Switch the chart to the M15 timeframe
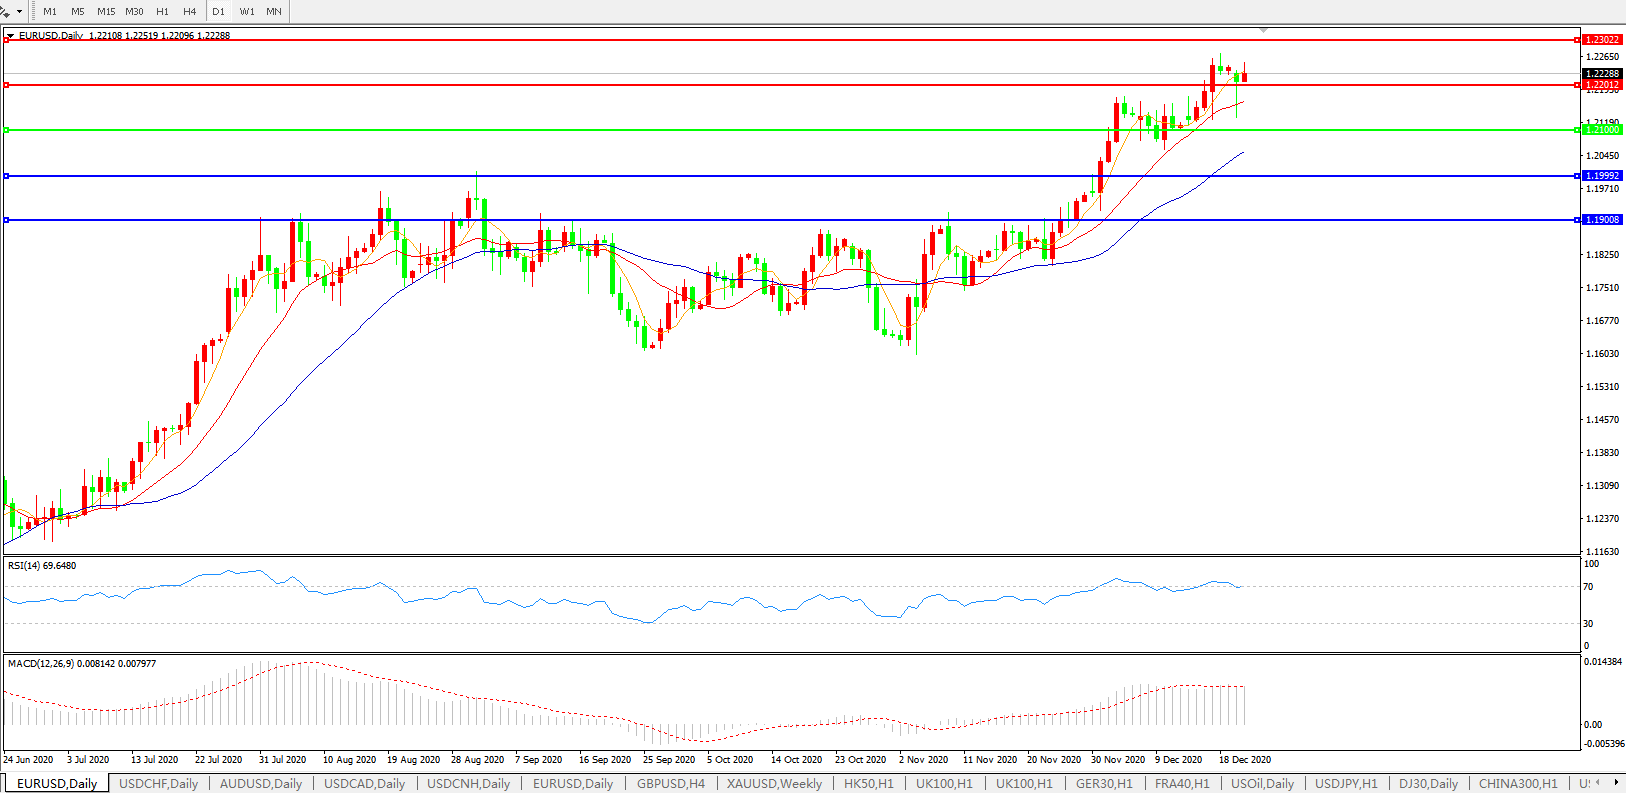Viewport: 1626px width, 794px height. pos(106,12)
